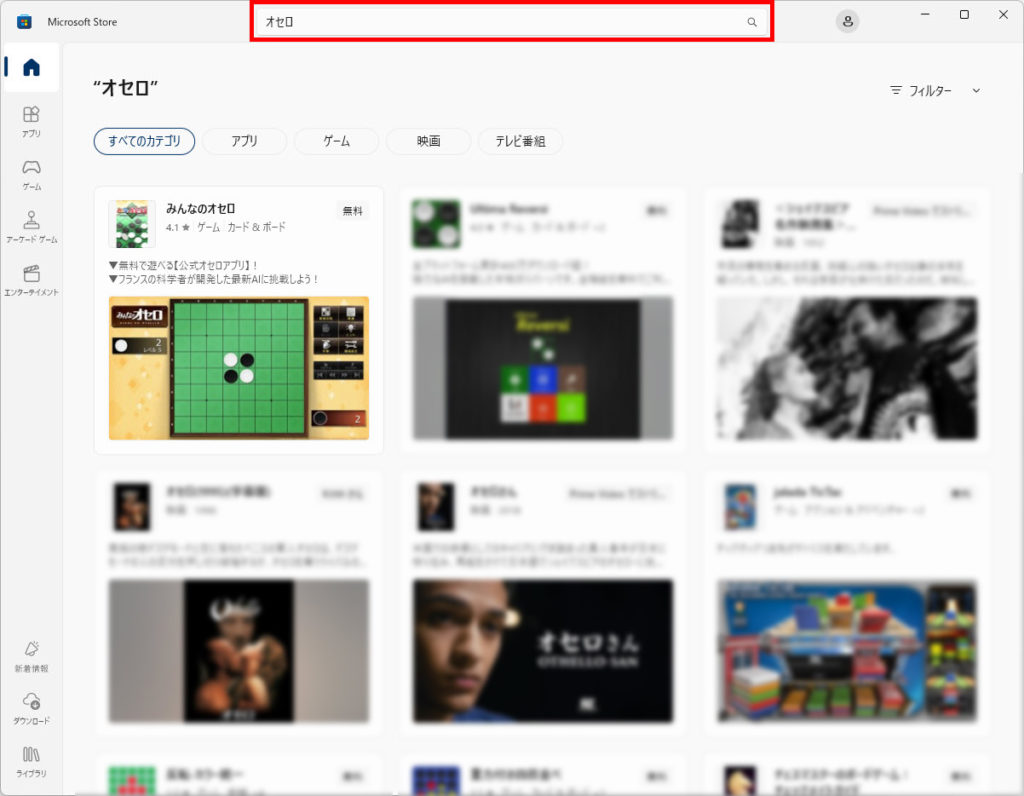Image resolution: width=1024 pixels, height=796 pixels.
Task: Open the アプリ section in sidebar
Action: 31,120
